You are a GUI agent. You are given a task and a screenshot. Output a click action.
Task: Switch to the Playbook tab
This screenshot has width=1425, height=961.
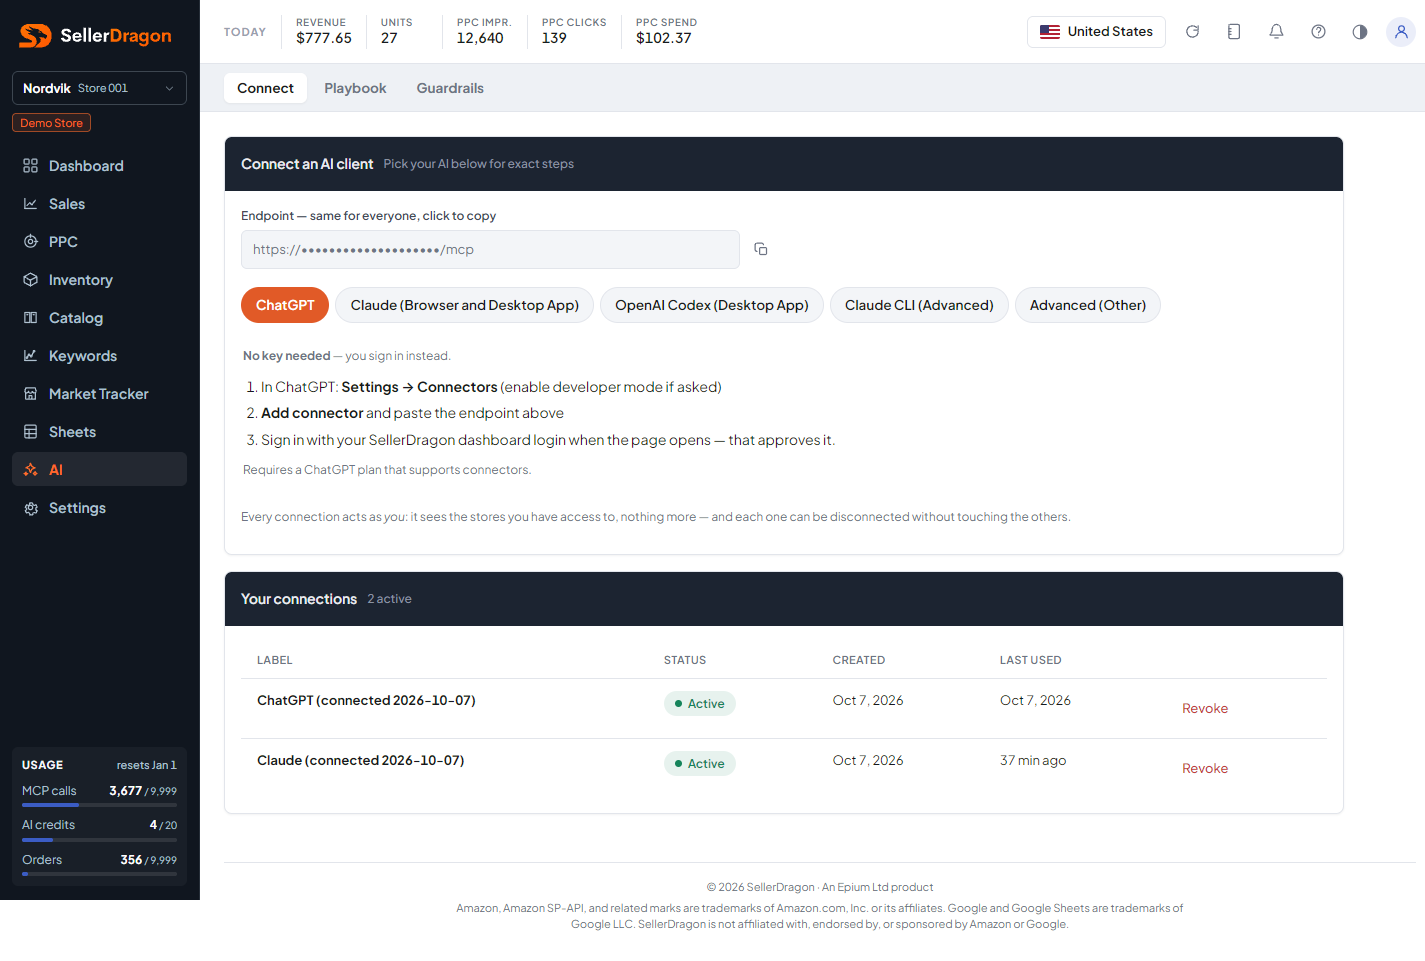click(355, 88)
